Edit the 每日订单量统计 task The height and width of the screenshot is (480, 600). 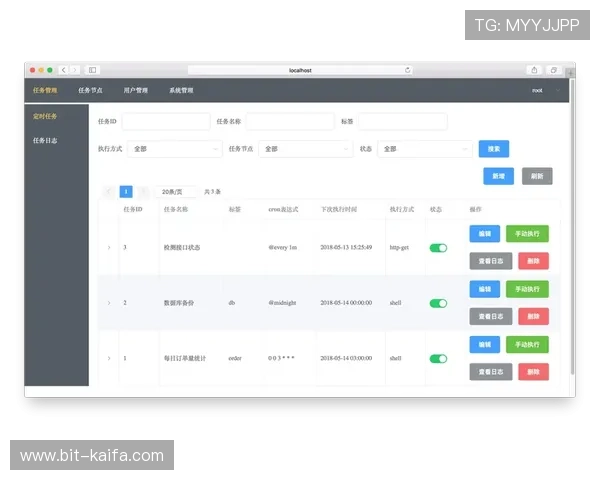coord(484,344)
